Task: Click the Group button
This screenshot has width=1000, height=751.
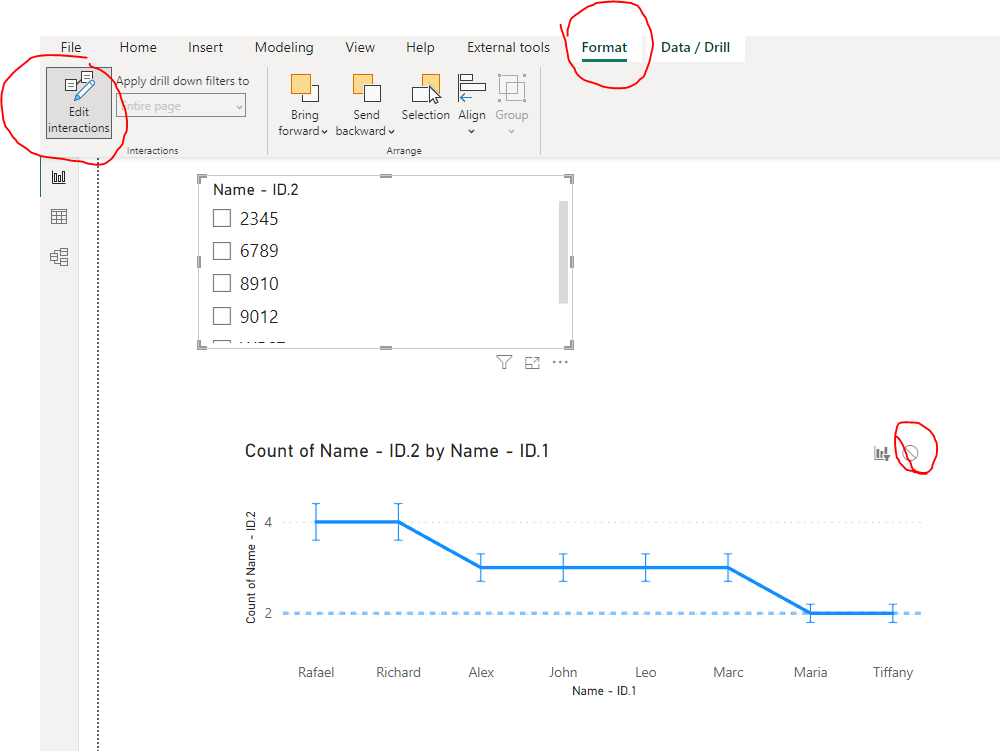Action: [511, 104]
